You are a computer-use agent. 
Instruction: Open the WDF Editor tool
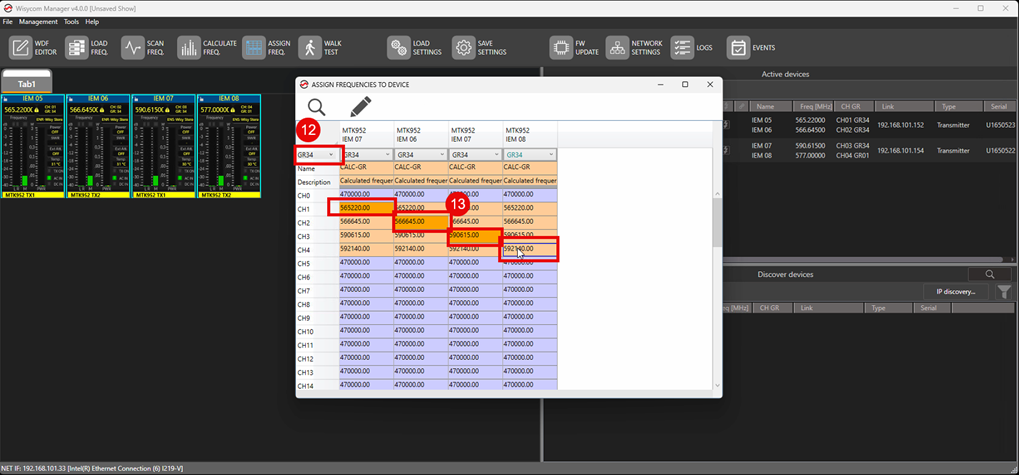pyautogui.click(x=21, y=47)
